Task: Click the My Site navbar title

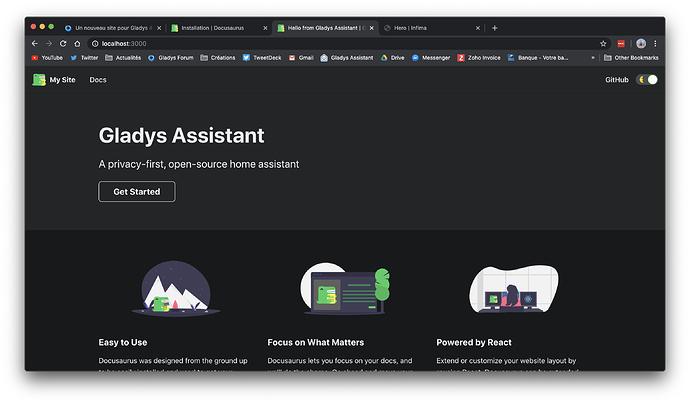Action: coord(62,80)
